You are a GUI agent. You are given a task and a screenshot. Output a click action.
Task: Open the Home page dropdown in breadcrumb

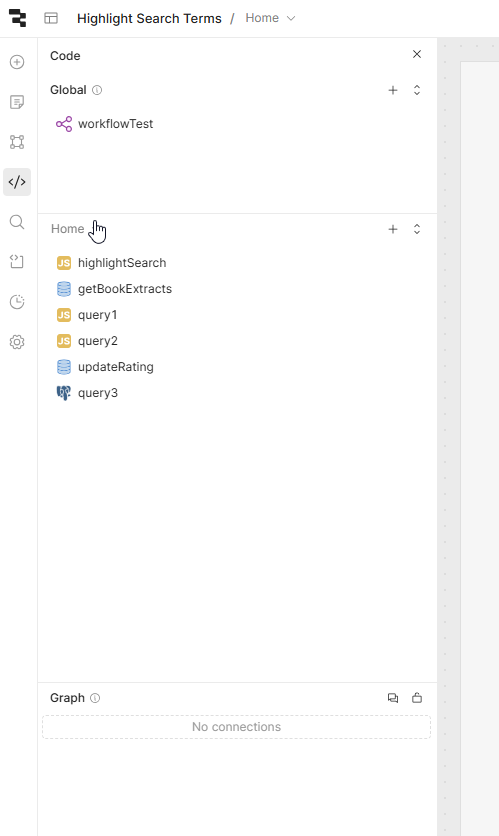click(270, 18)
